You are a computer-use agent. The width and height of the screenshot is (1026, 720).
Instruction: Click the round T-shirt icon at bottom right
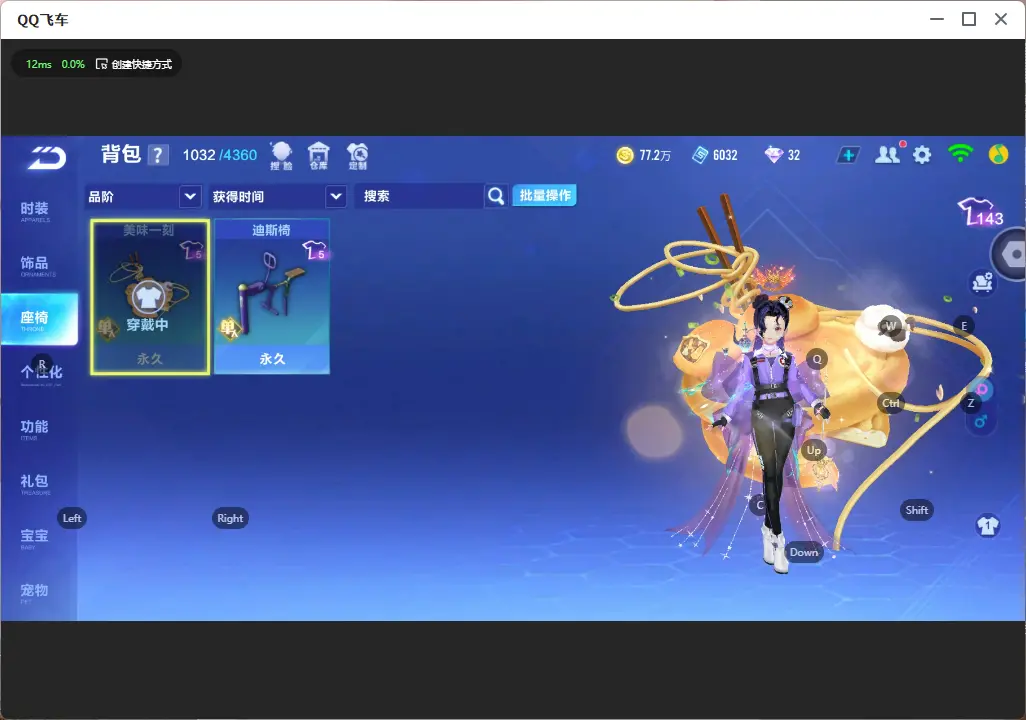[987, 526]
